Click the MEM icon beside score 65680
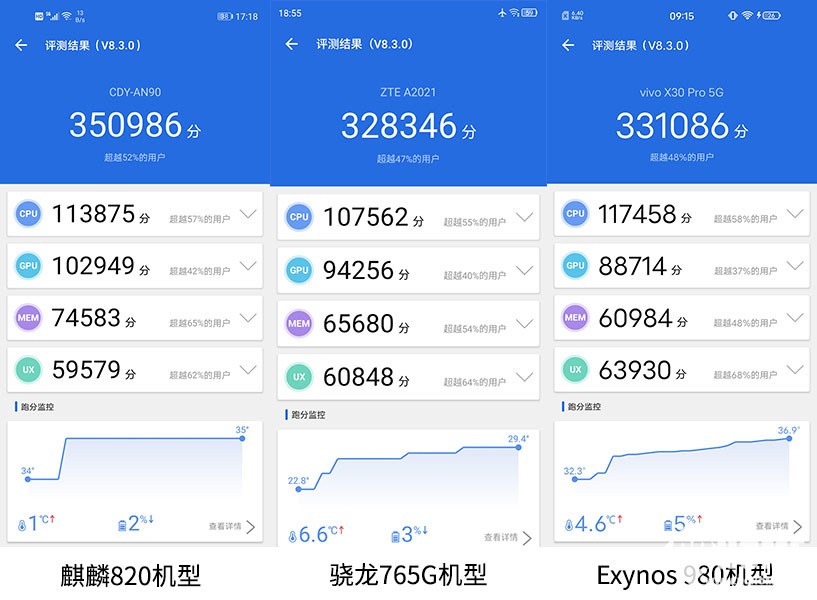This screenshot has height=600, width=817. 299,323
